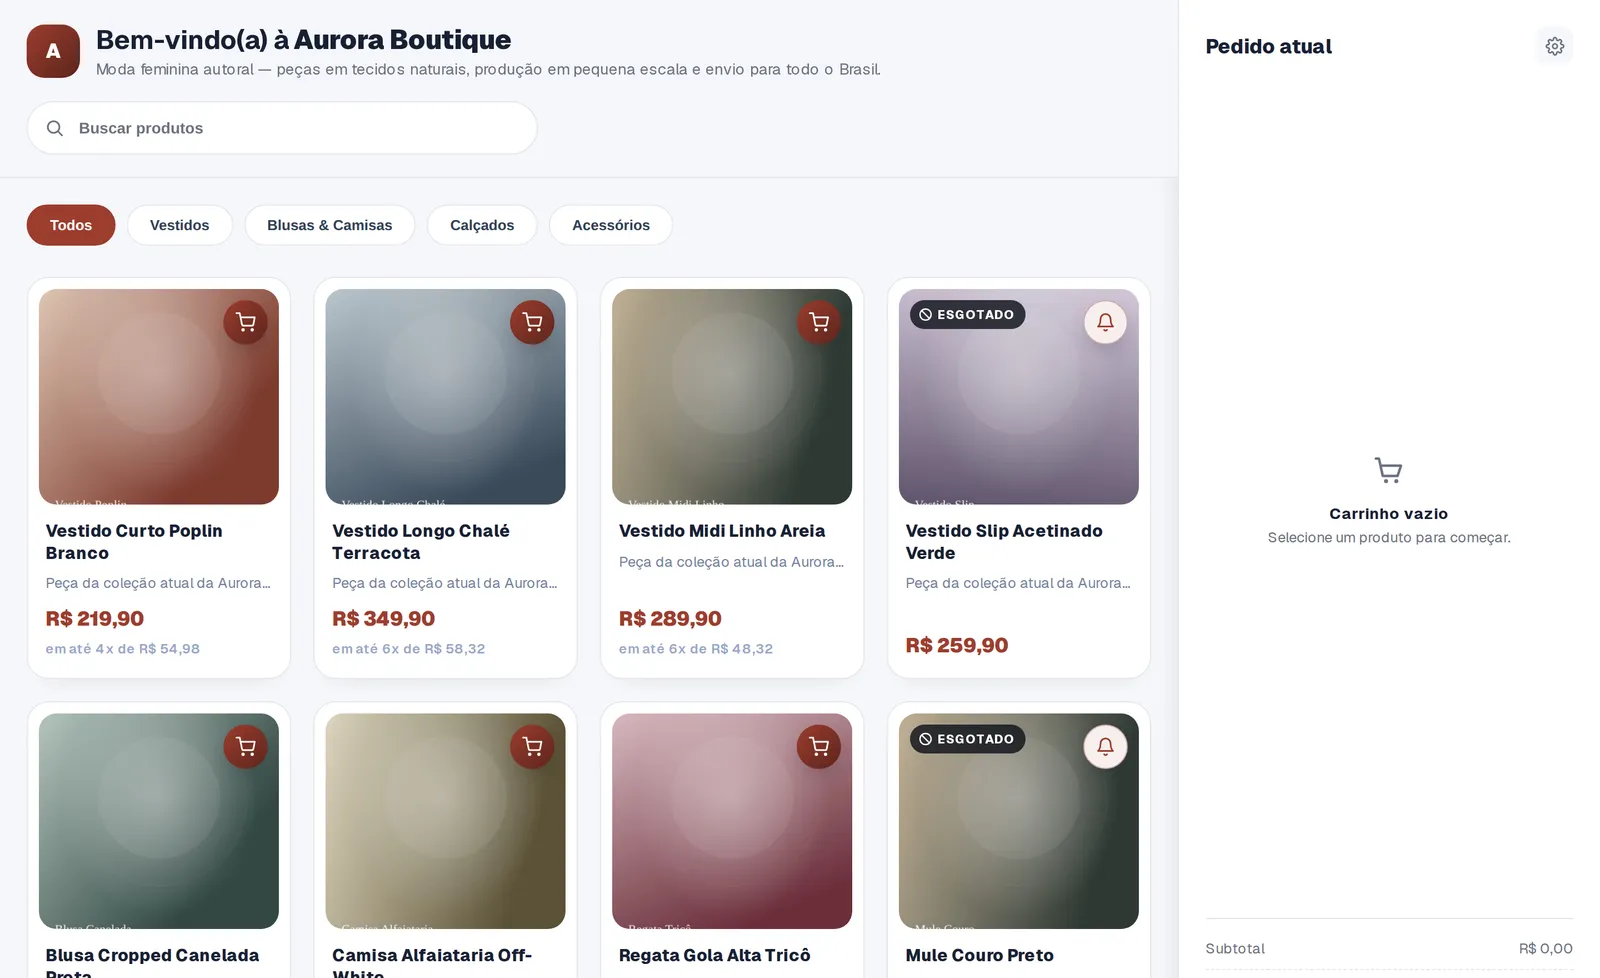Image resolution: width=1600 pixels, height=978 pixels.
Task: Open settings gear in Pedido atual
Action: (1554, 46)
